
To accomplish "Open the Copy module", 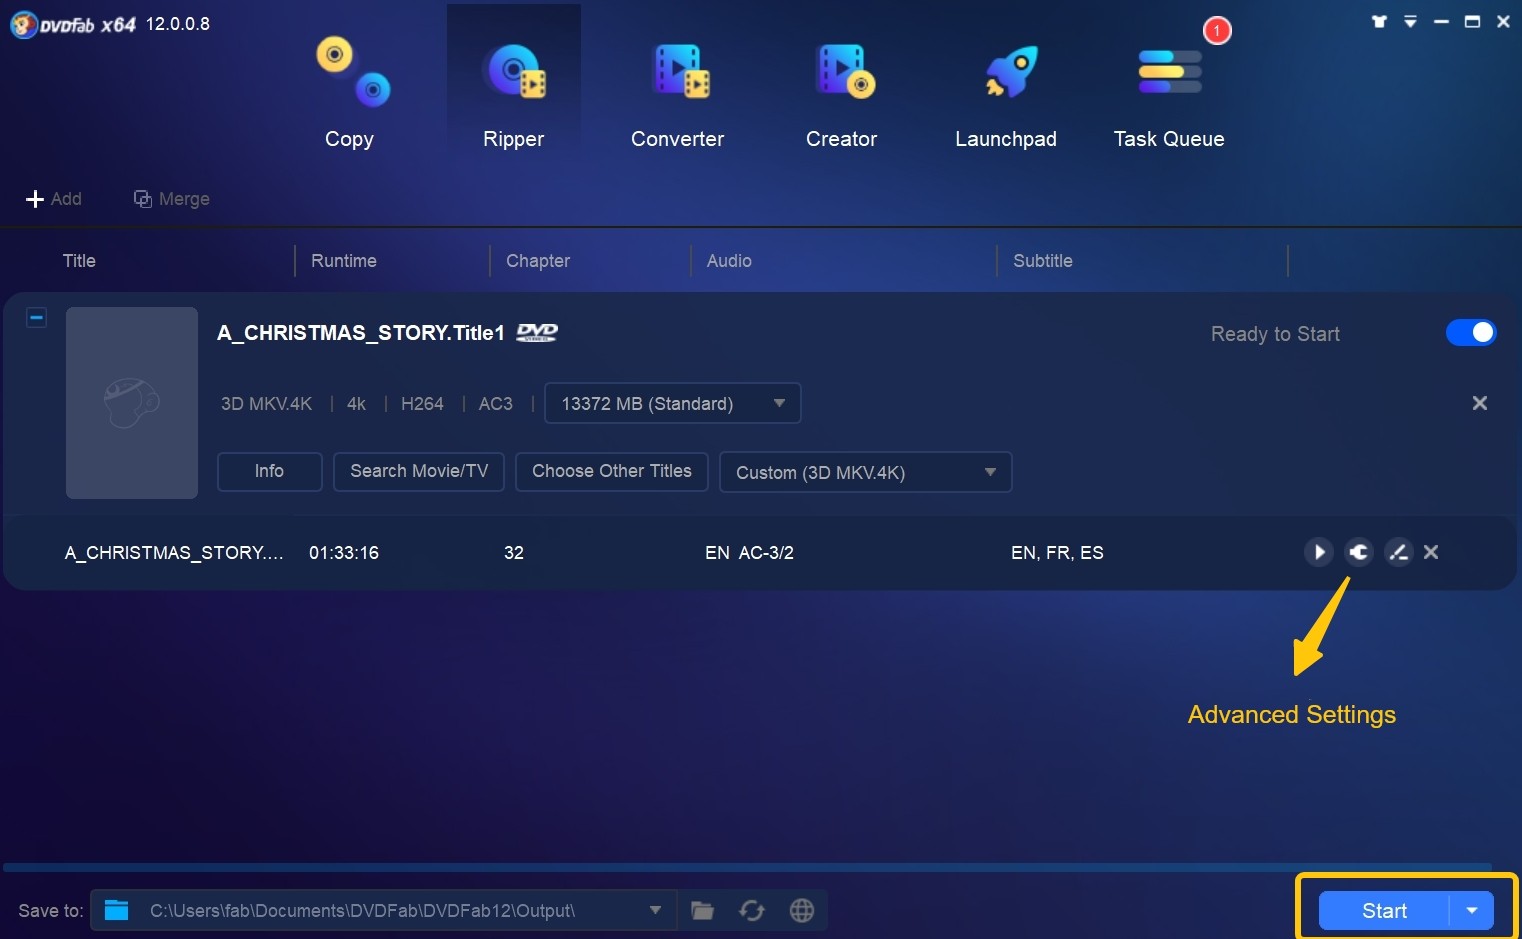I will 349,93.
